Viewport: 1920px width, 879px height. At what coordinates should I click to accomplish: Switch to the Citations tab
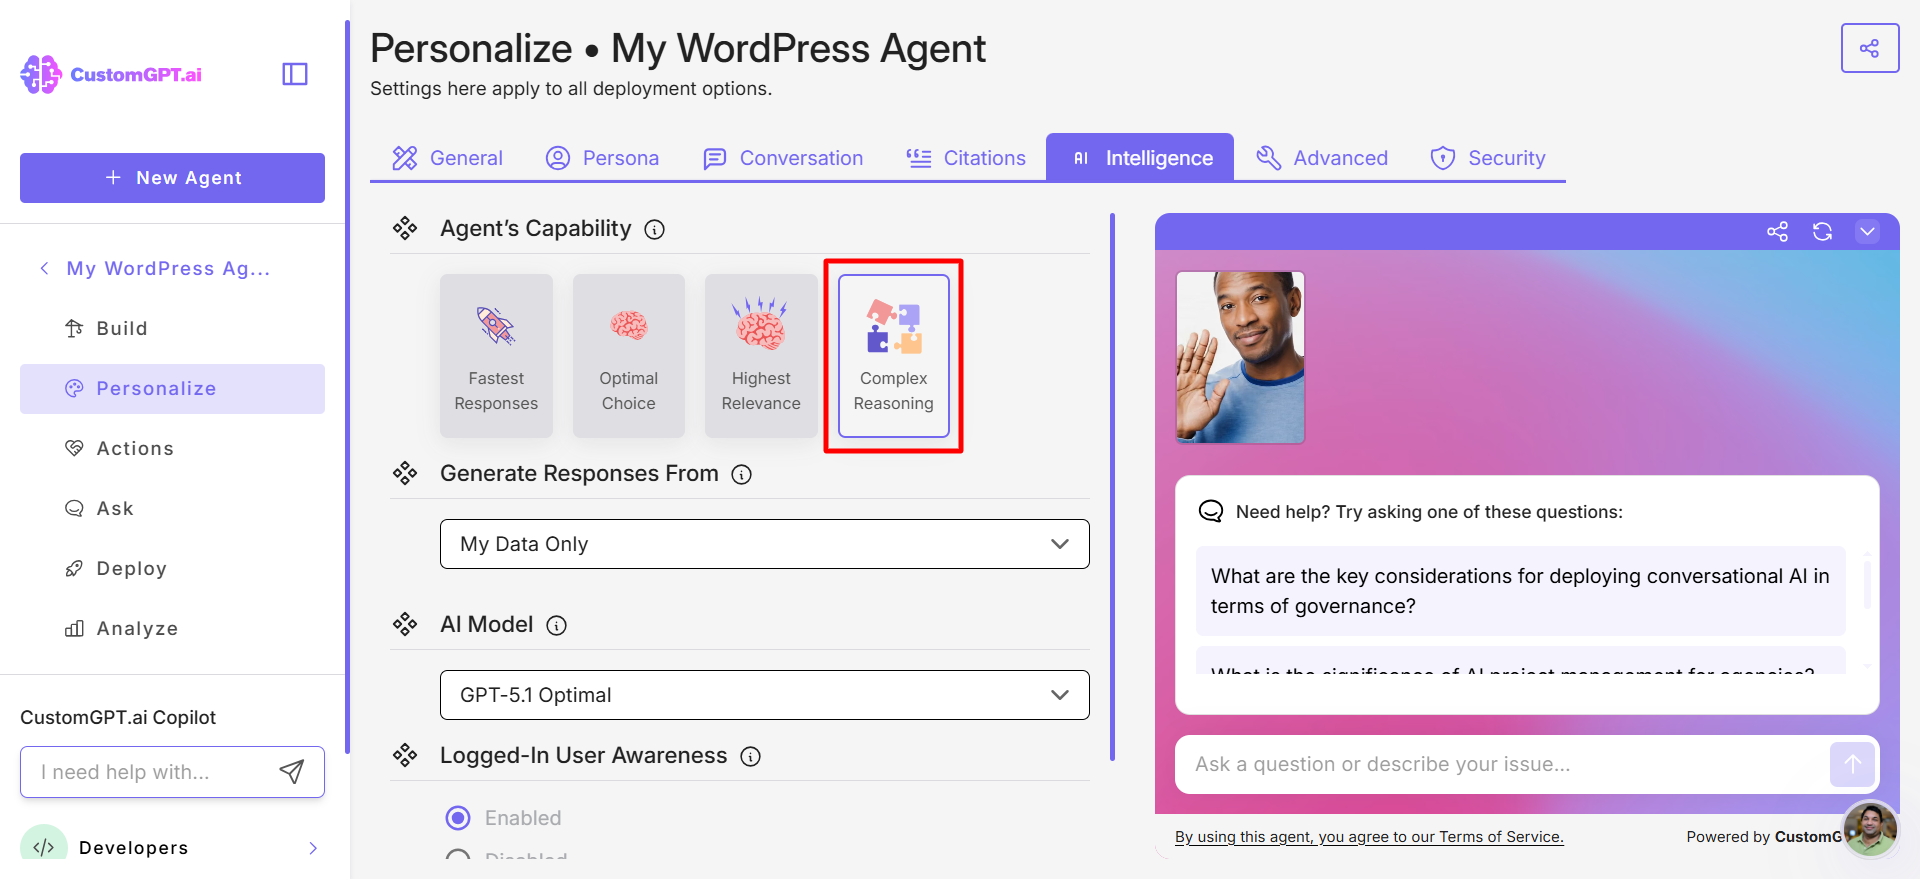tap(966, 158)
